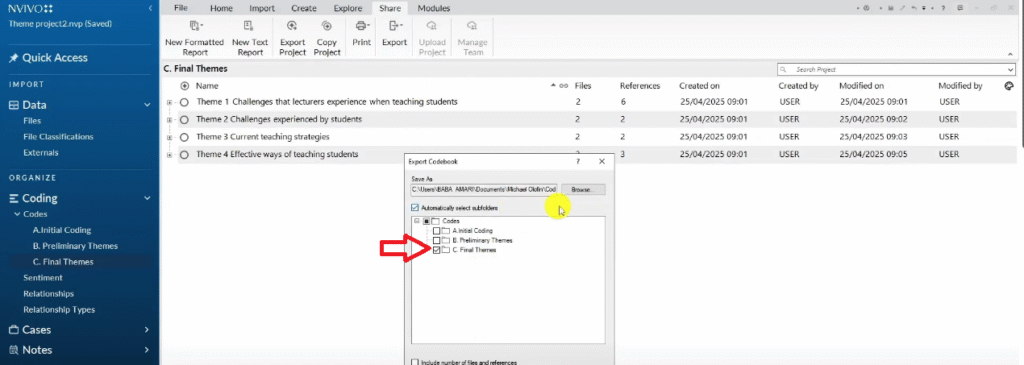Image resolution: width=1024 pixels, height=365 pixels.
Task: Select A.Initial Coding in sidebar
Action: 61,230
